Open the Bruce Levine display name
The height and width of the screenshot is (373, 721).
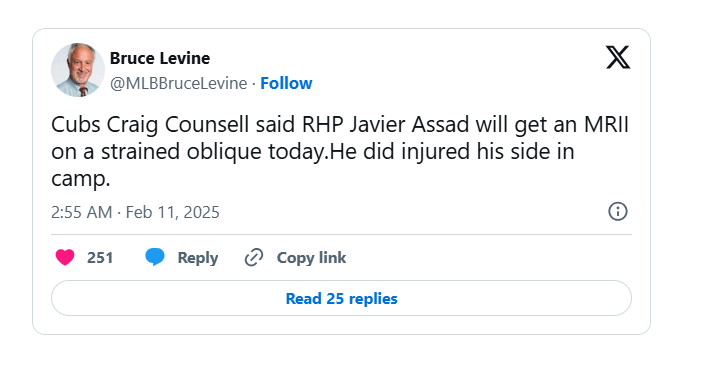pos(160,58)
